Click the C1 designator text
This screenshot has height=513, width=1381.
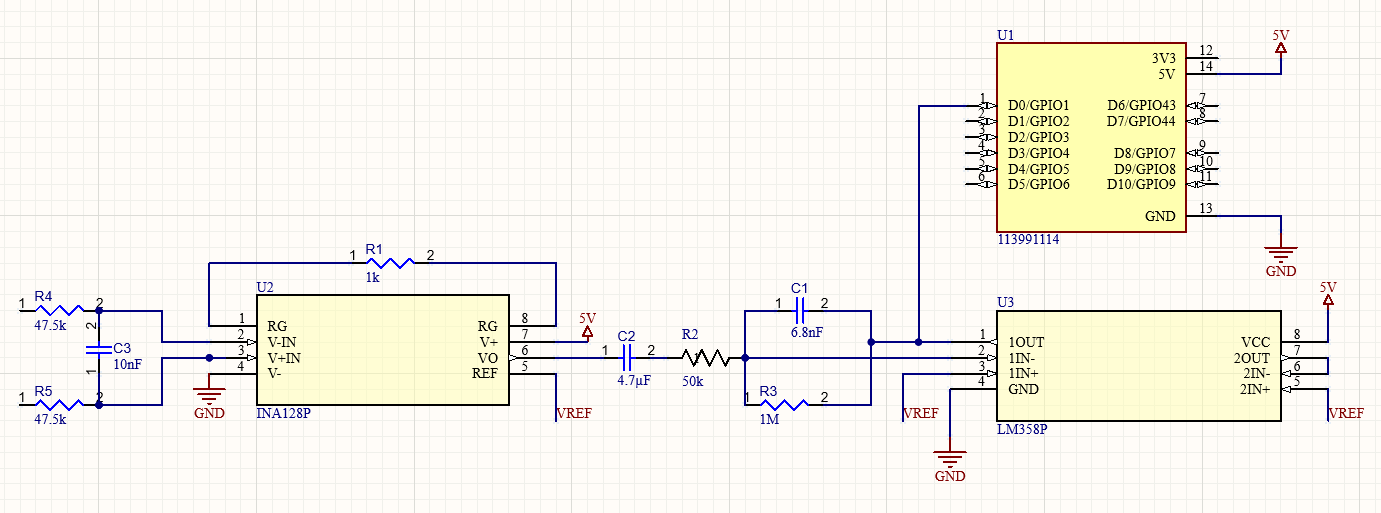(x=799, y=288)
